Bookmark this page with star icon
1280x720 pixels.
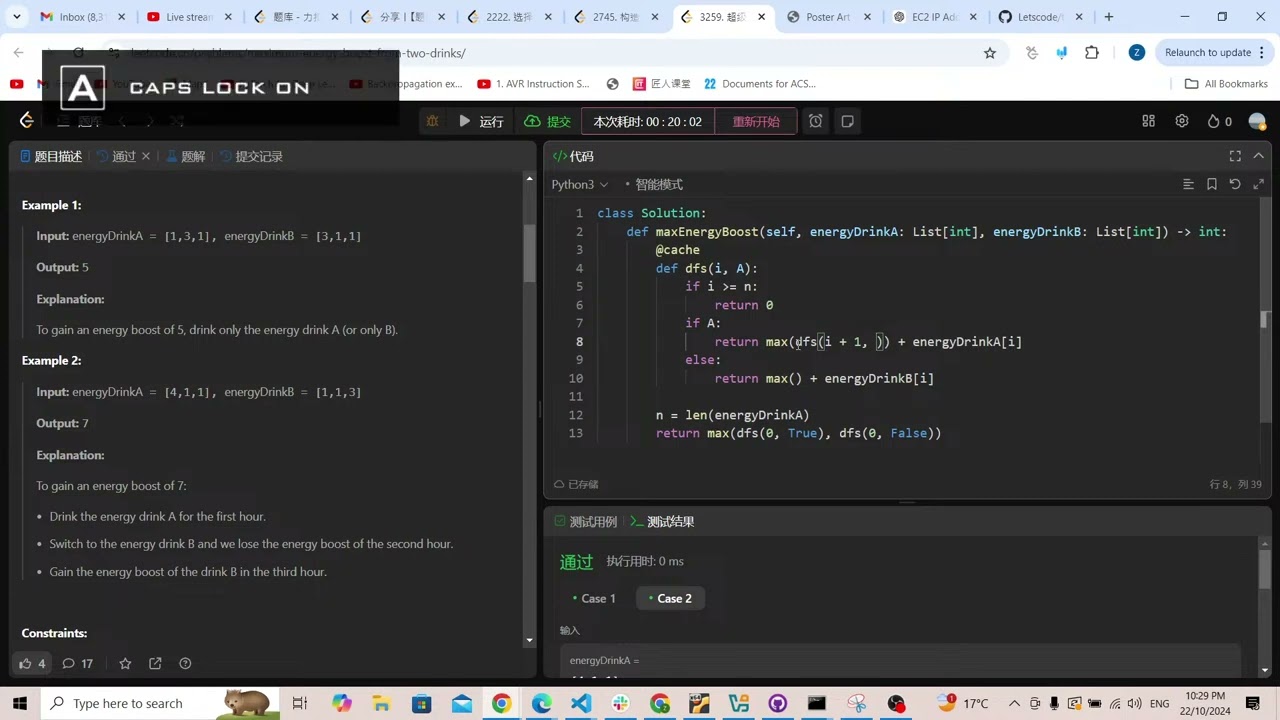click(990, 53)
